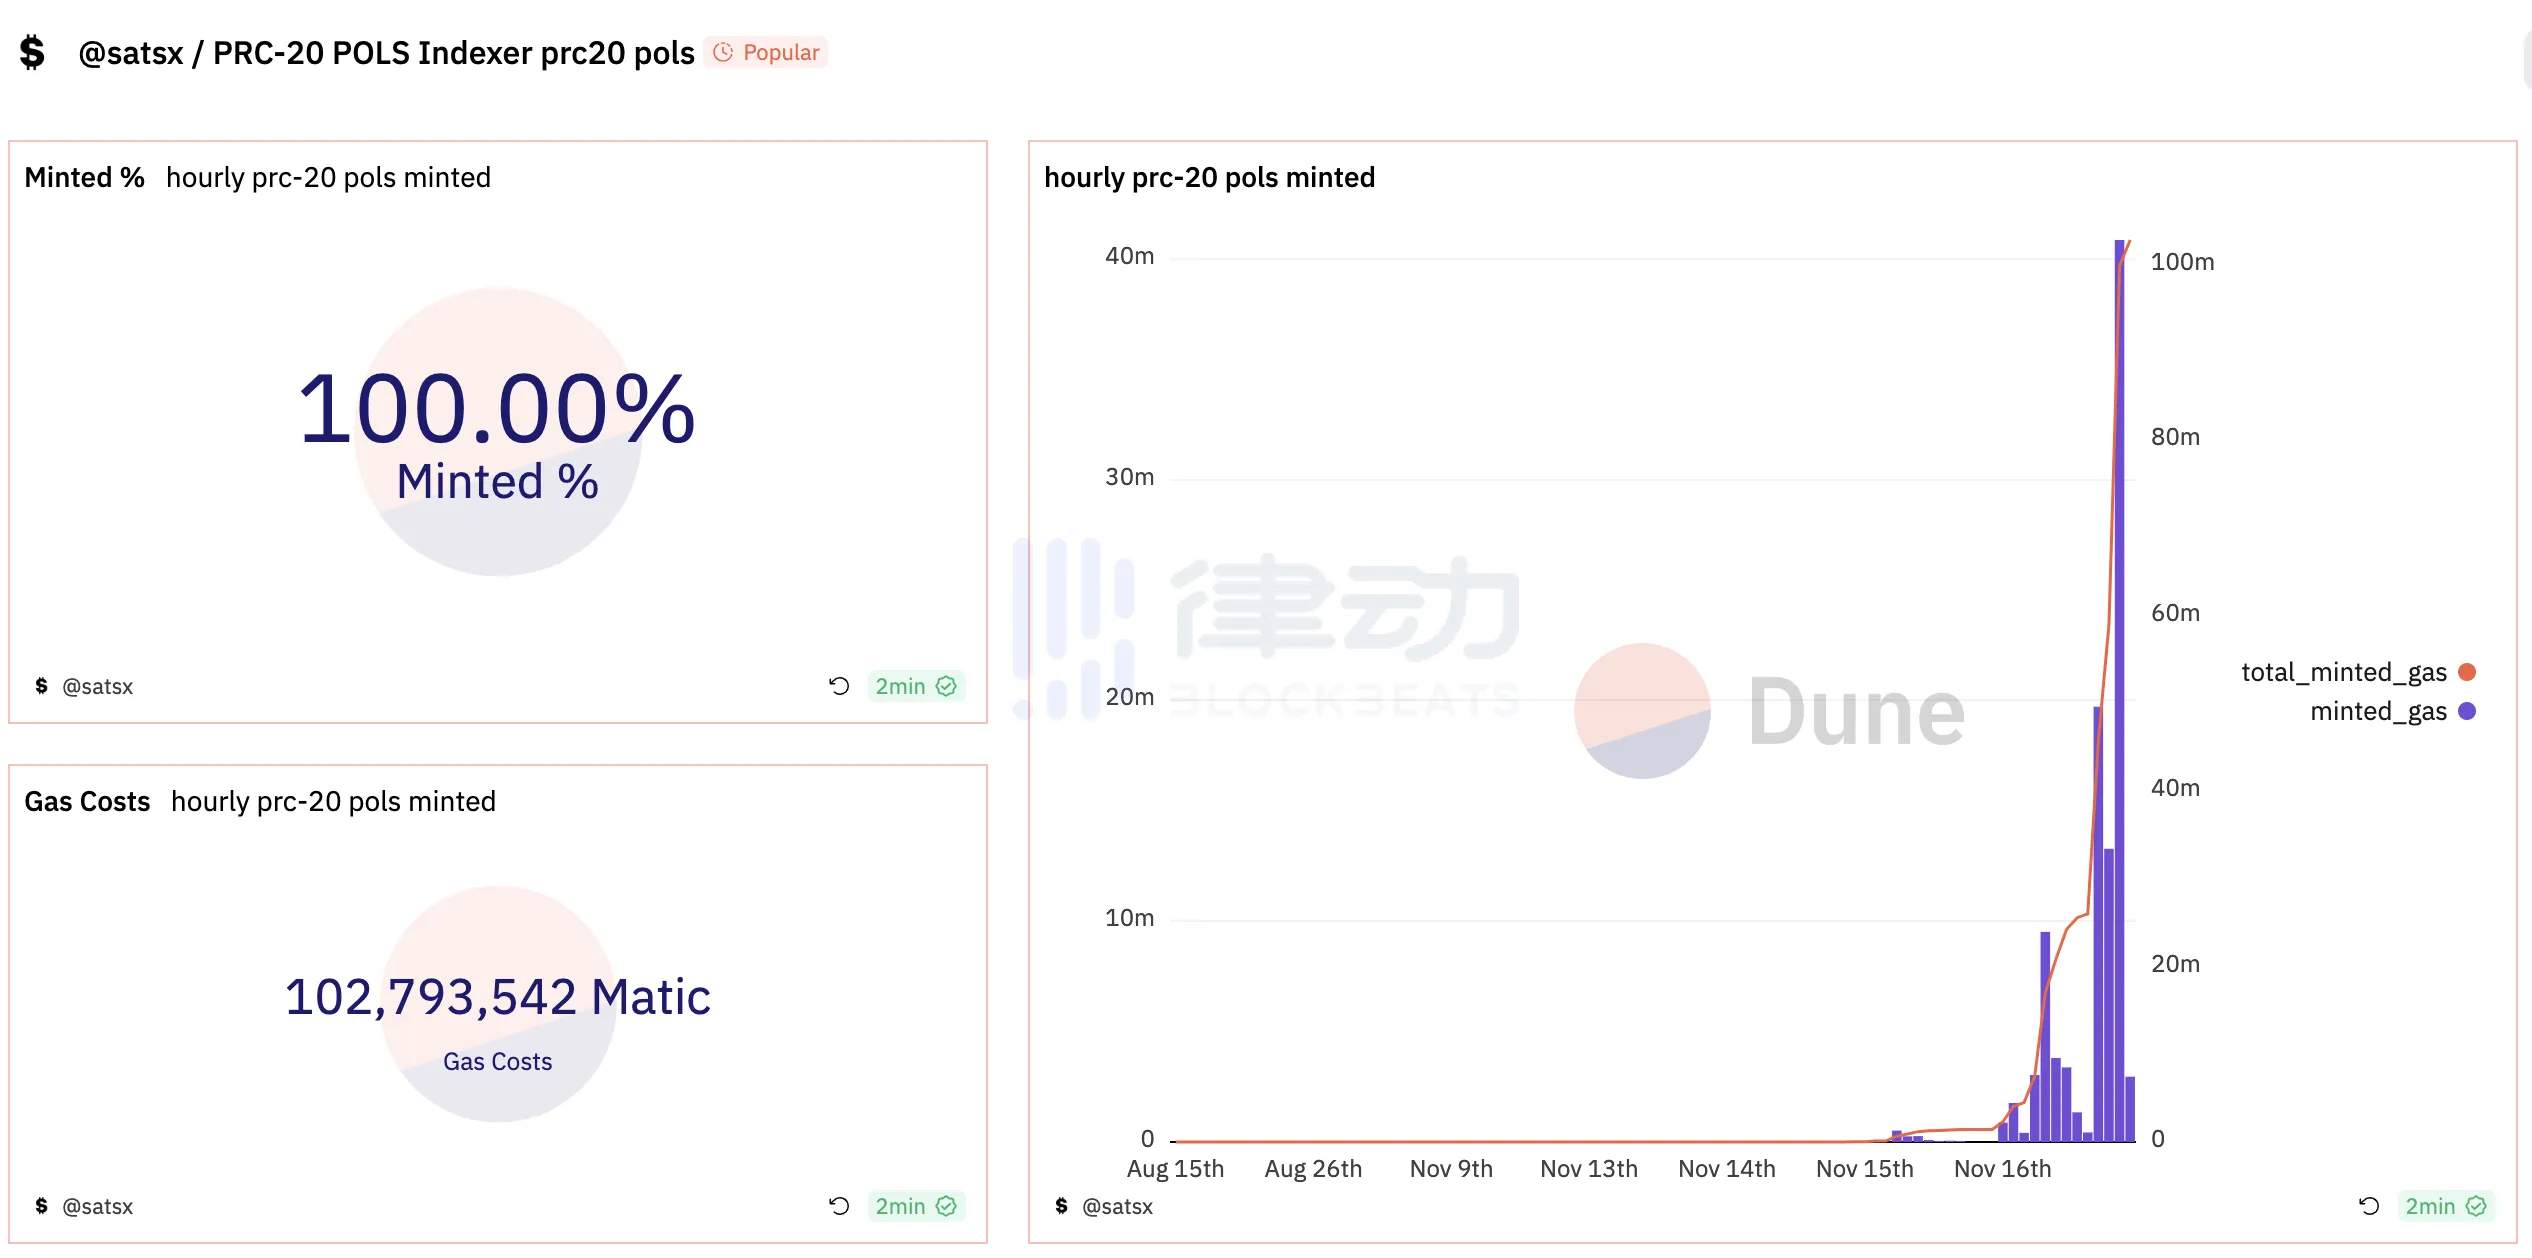Click the 40m left-axis label
This screenshot has height=1258, width=2532.
(1129, 256)
